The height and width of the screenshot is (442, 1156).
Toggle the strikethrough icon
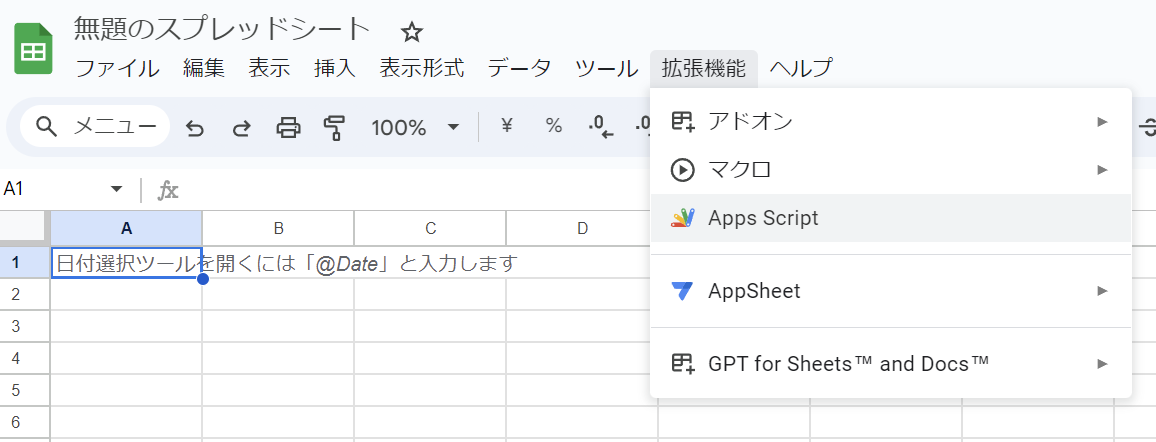point(1147,127)
